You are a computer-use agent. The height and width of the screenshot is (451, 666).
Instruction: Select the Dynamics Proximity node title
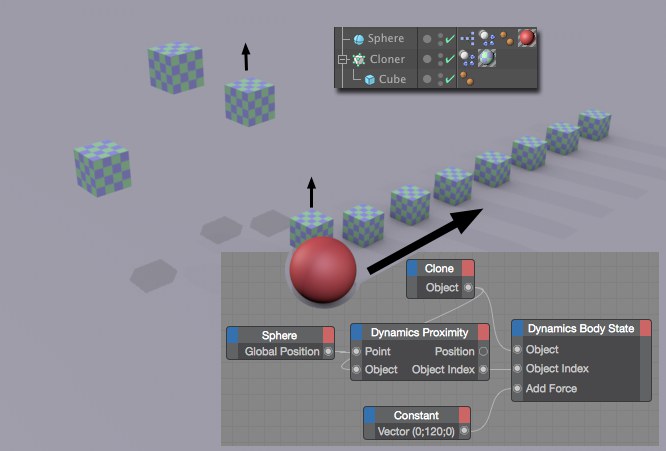click(x=420, y=332)
